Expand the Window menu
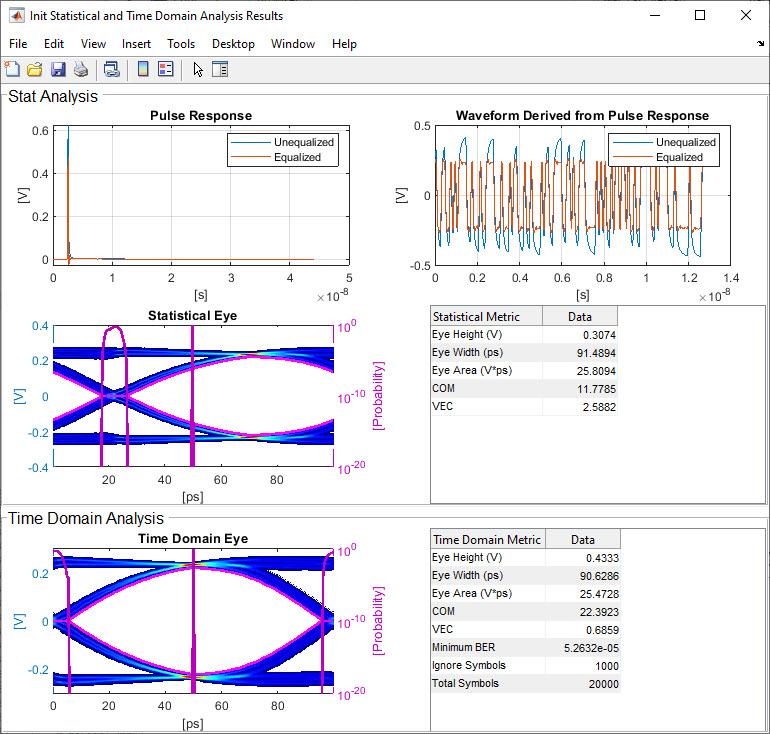The height and width of the screenshot is (734, 770). pos(293,44)
